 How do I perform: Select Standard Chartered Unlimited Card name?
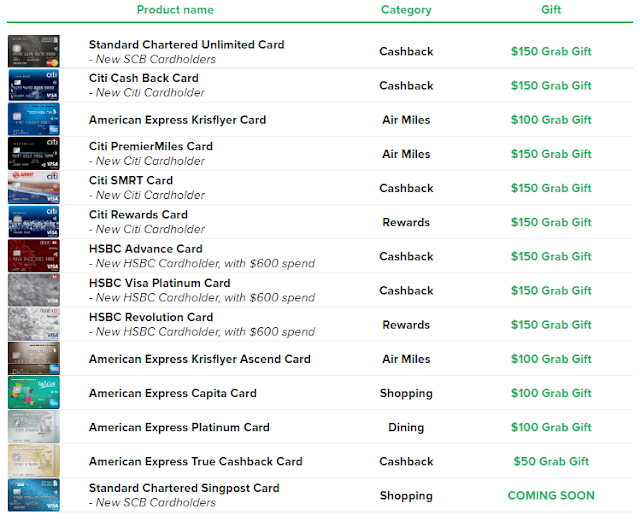[x=187, y=45]
